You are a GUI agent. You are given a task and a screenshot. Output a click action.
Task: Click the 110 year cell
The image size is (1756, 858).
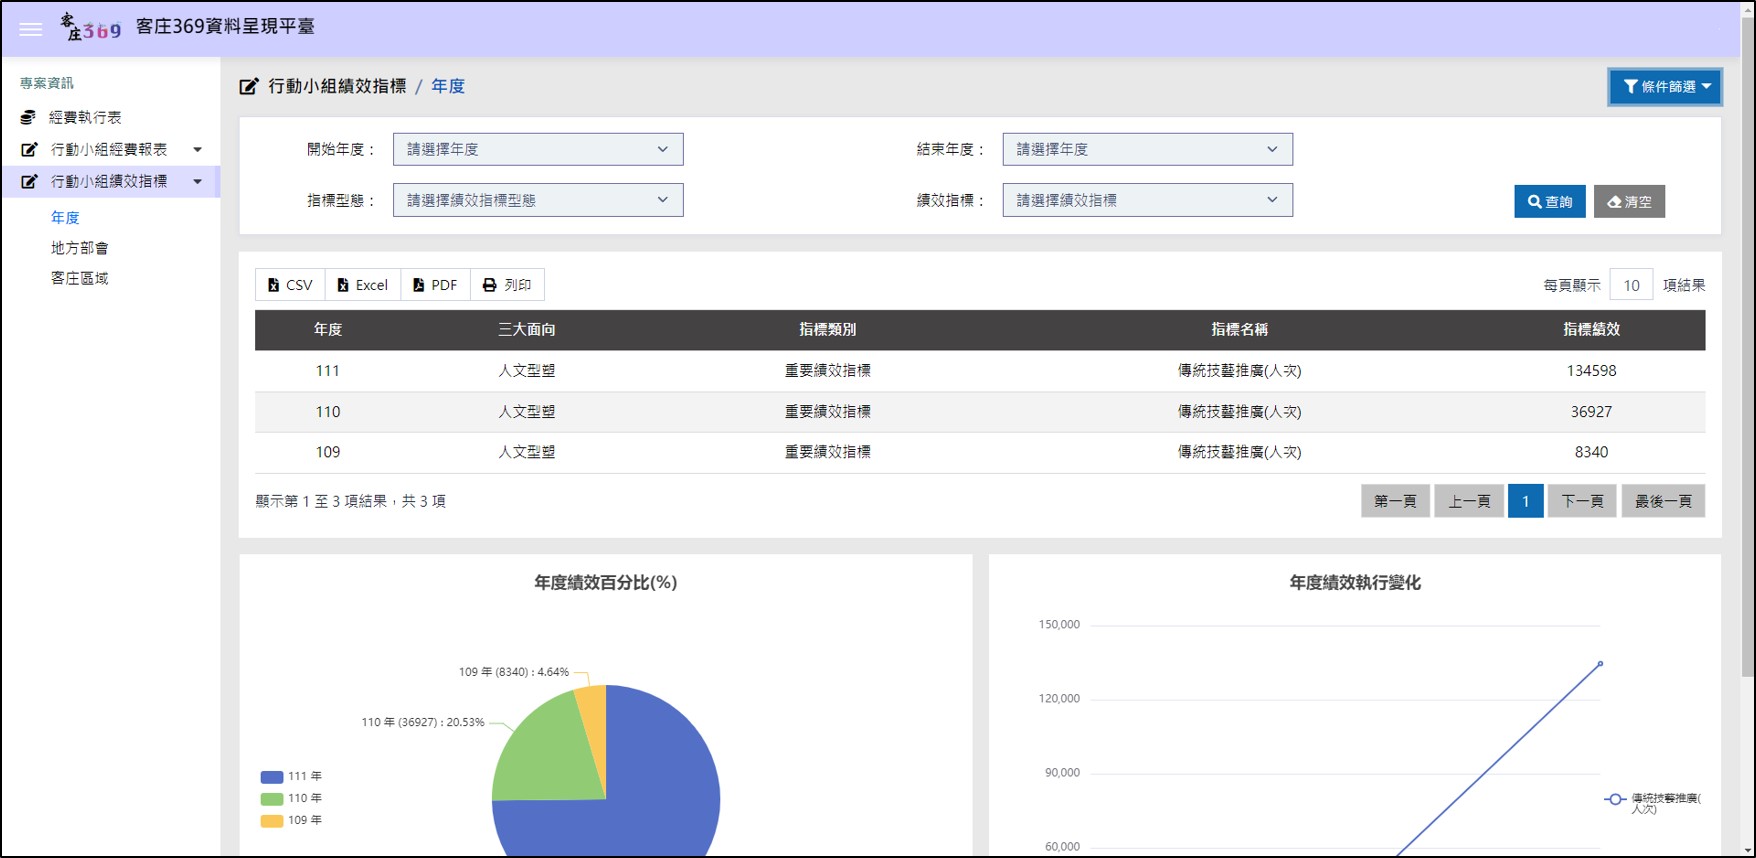click(x=328, y=412)
